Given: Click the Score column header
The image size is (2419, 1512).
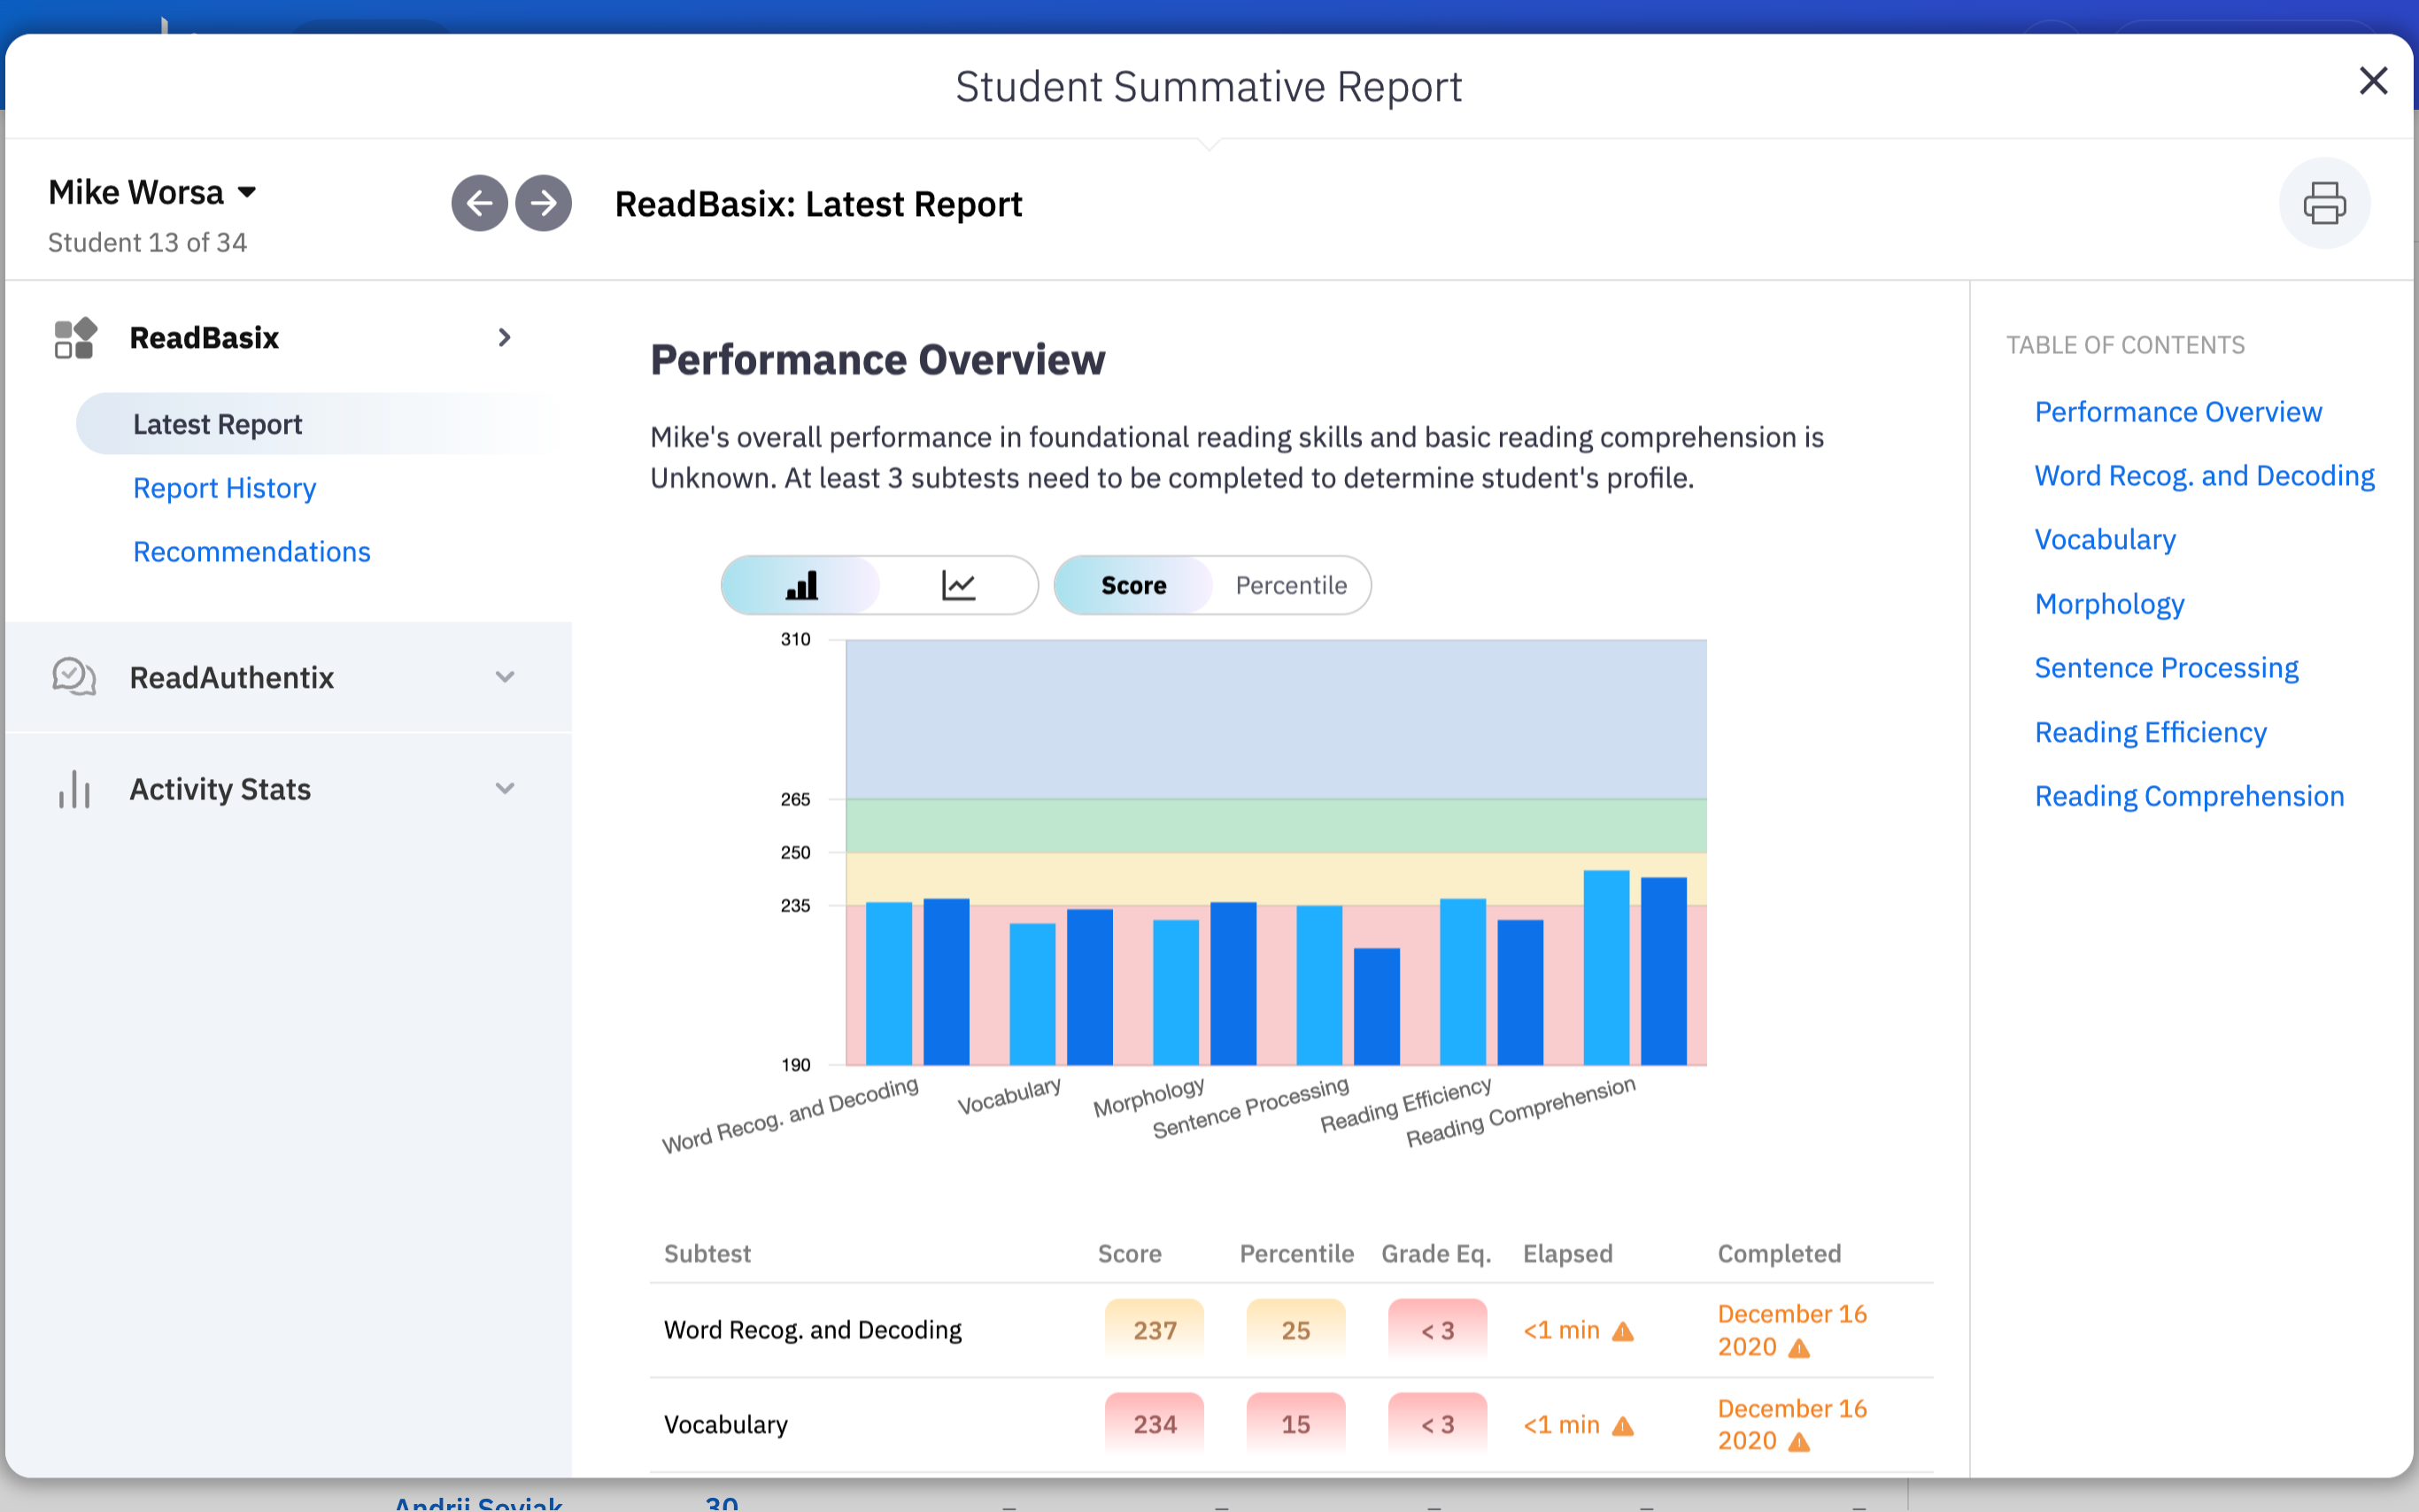Looking at the screenshot, I should 1129,1253.
